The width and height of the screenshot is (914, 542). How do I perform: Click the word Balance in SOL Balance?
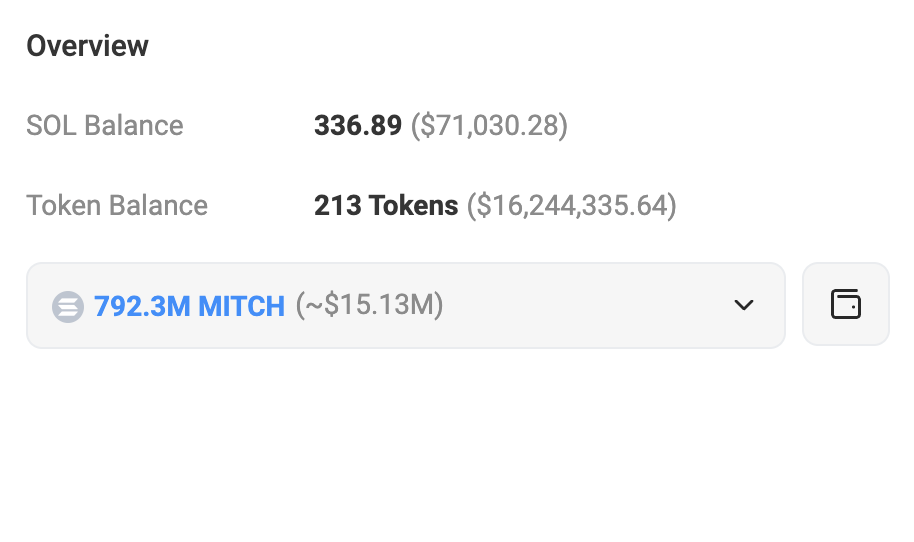tap(134, 126)
